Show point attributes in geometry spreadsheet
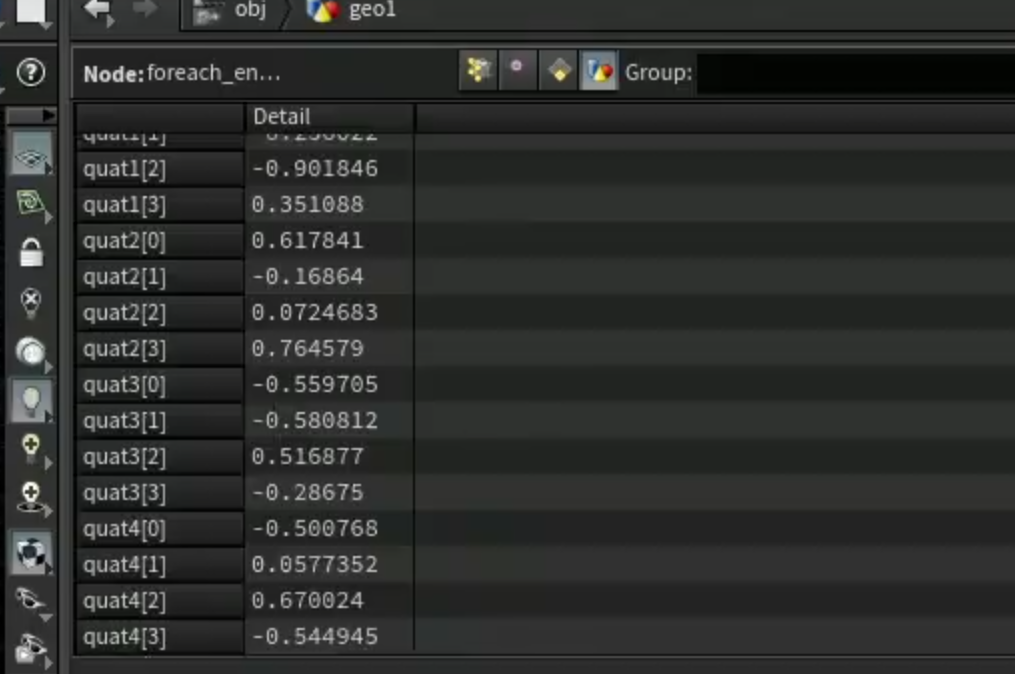 coord(478,71)
